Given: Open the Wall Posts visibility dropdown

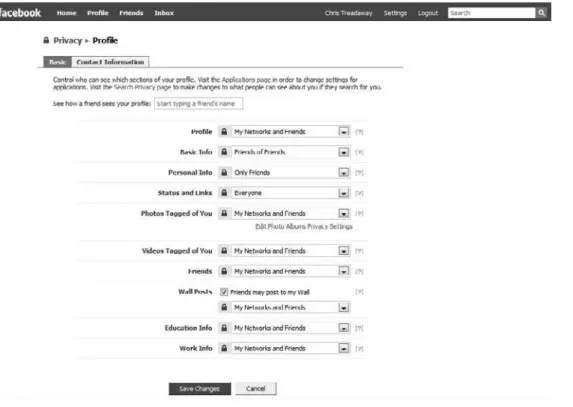Looking at the screenshot, I should pyautogui.click(x=291, y=308).
